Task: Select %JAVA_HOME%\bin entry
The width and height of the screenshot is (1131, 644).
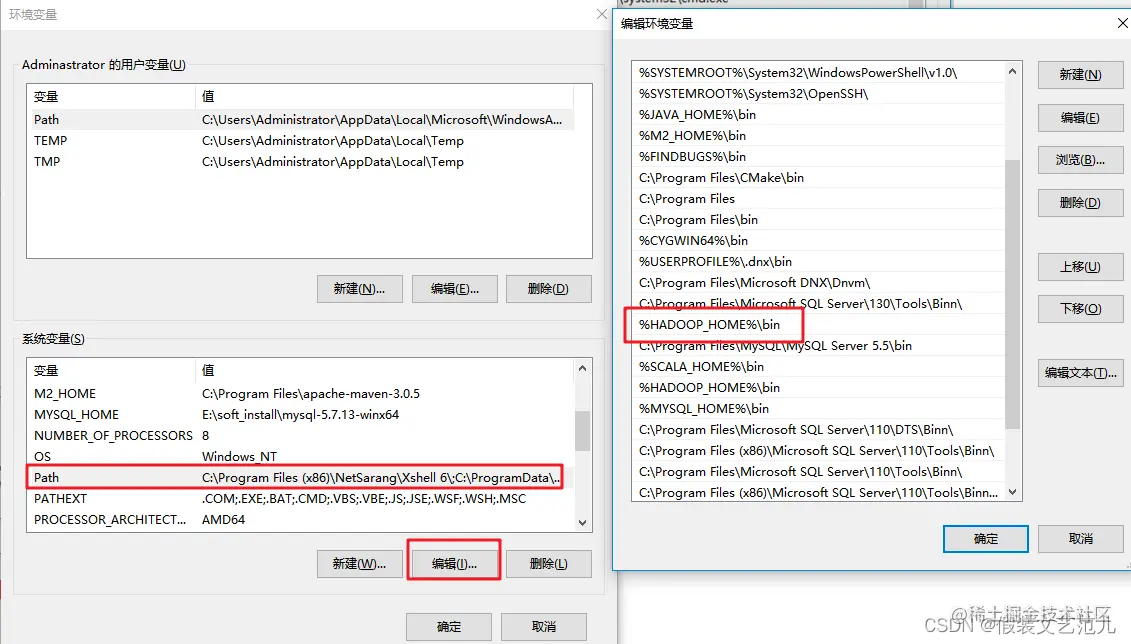Action: 818,115
